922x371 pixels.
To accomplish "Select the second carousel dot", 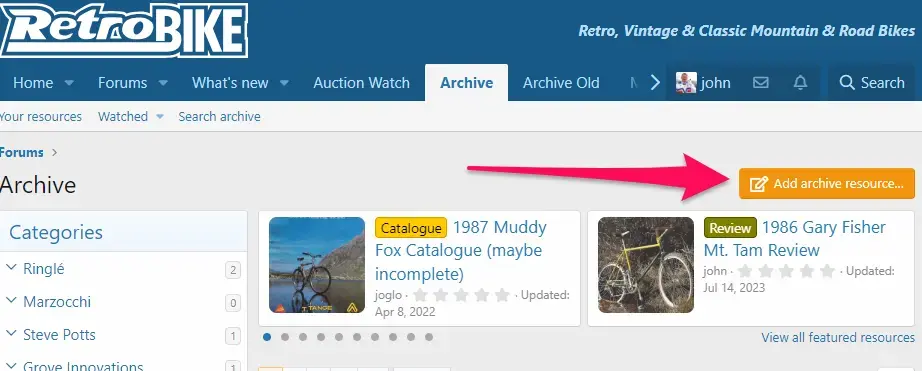I will coord(285,337).
